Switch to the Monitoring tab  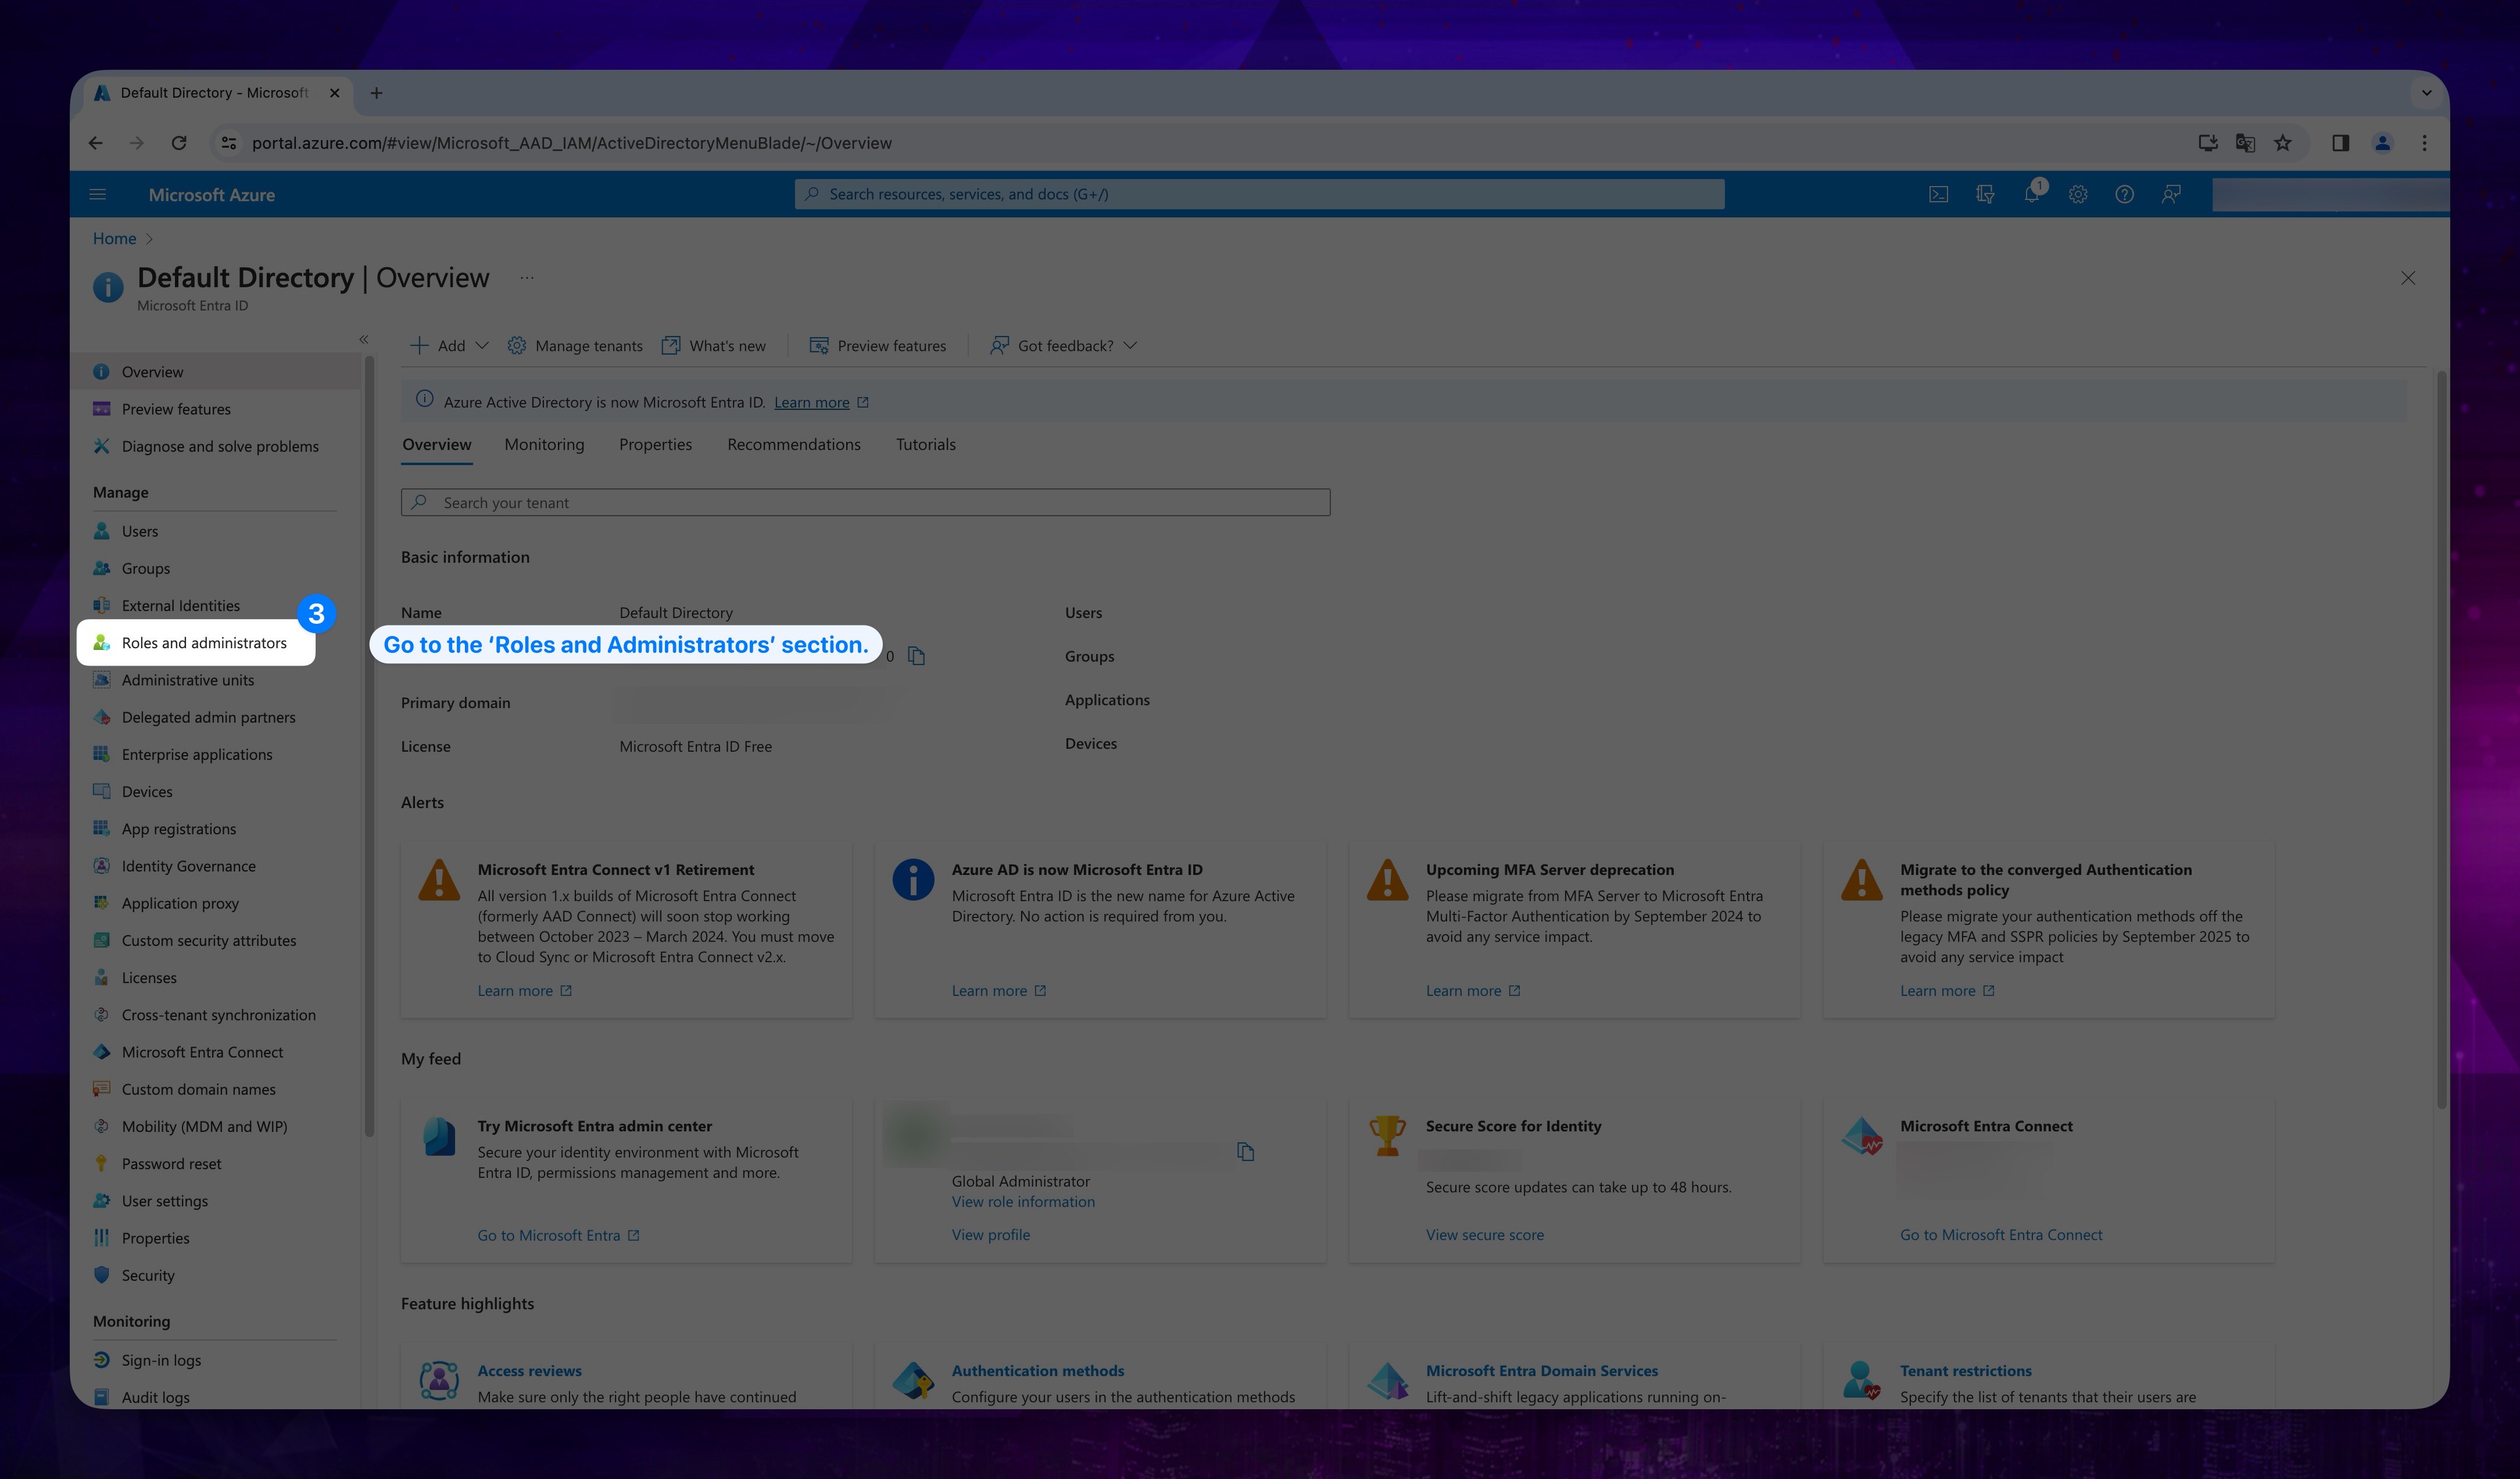[x=544, y=444]
